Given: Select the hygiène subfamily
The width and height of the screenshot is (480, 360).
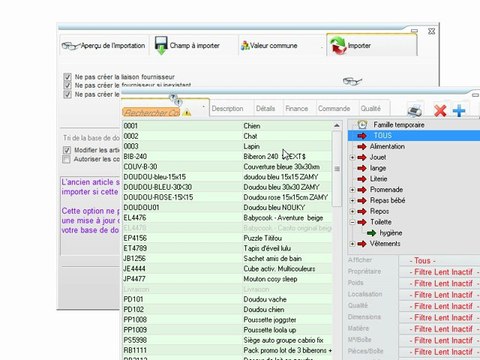Looking at the screenshot, I should tap(391, 233).
